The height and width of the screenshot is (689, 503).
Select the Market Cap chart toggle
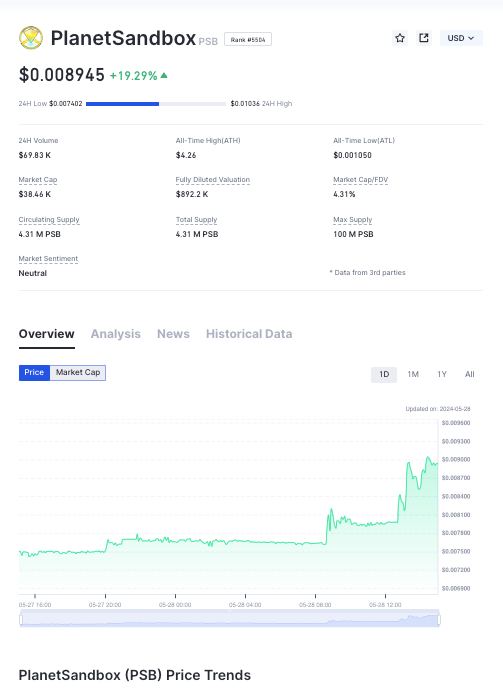[78, 373]
